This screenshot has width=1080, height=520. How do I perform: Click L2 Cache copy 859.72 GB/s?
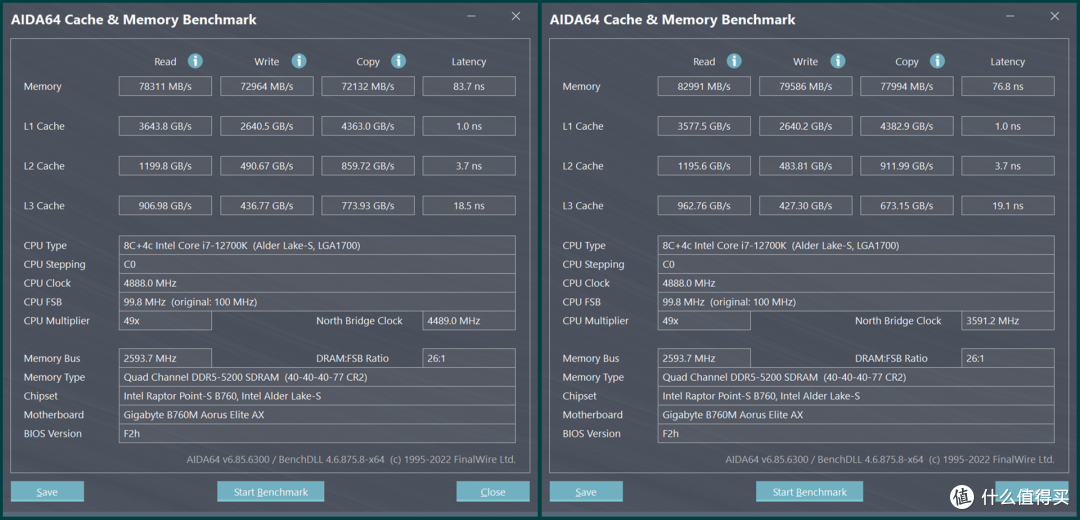(368, 166)
